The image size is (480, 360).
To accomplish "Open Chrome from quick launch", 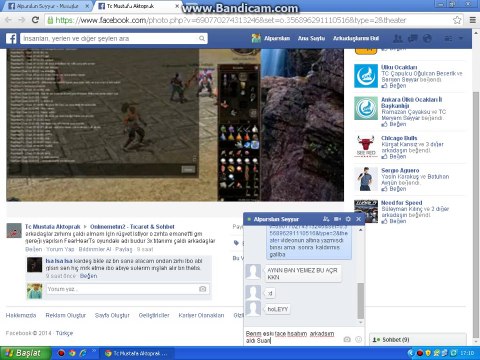I will point(72,353).
